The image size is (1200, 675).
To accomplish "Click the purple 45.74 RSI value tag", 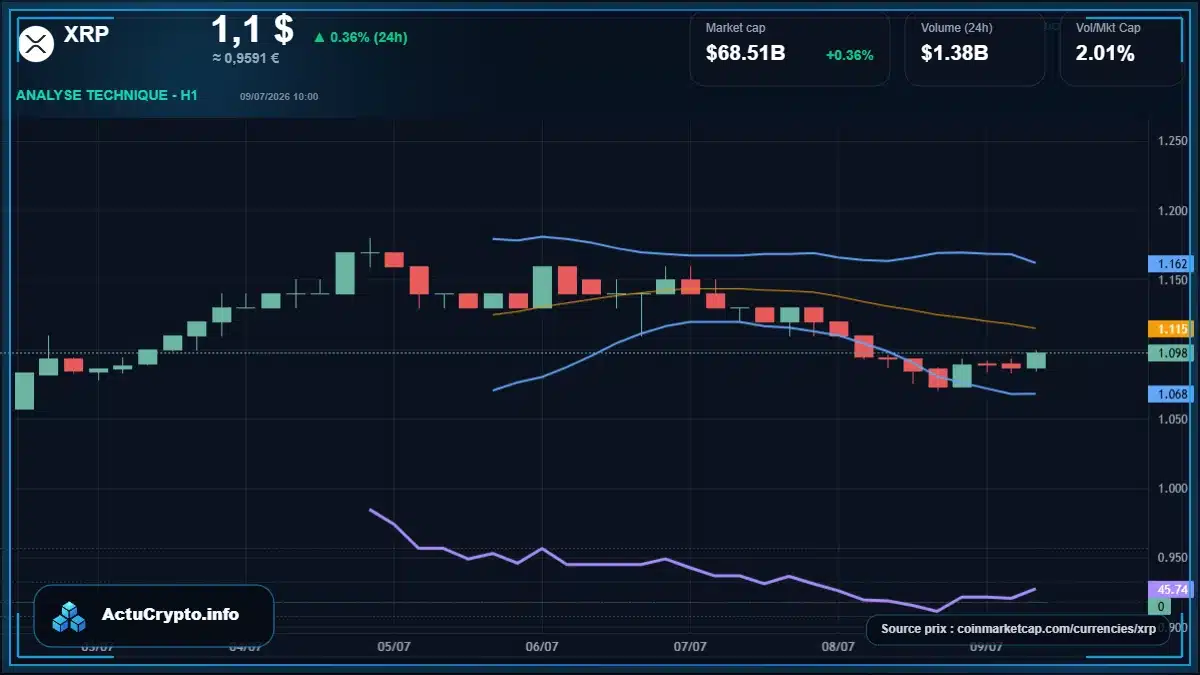I will point(1169,590).
